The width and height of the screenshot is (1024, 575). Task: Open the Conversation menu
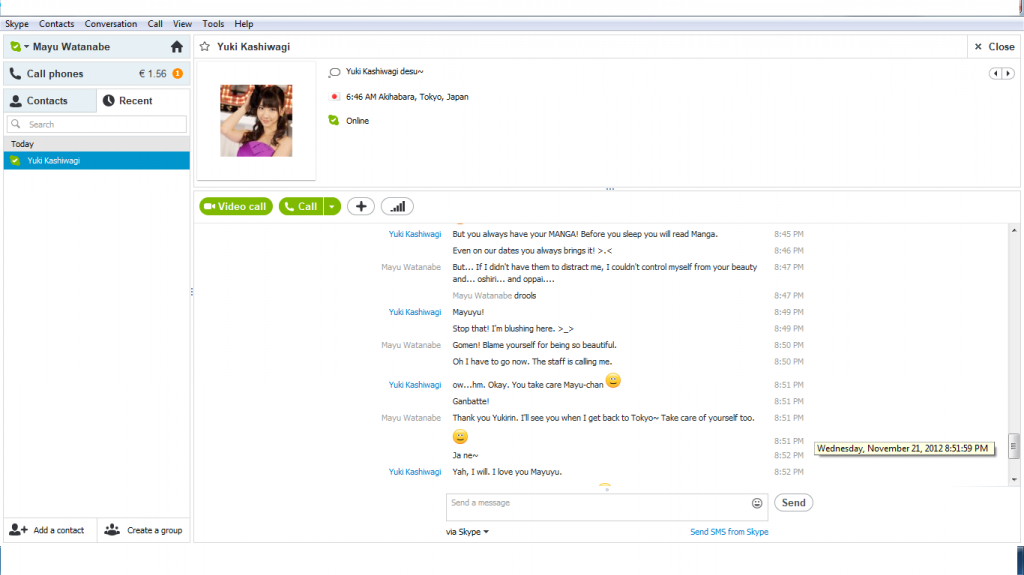110,24
